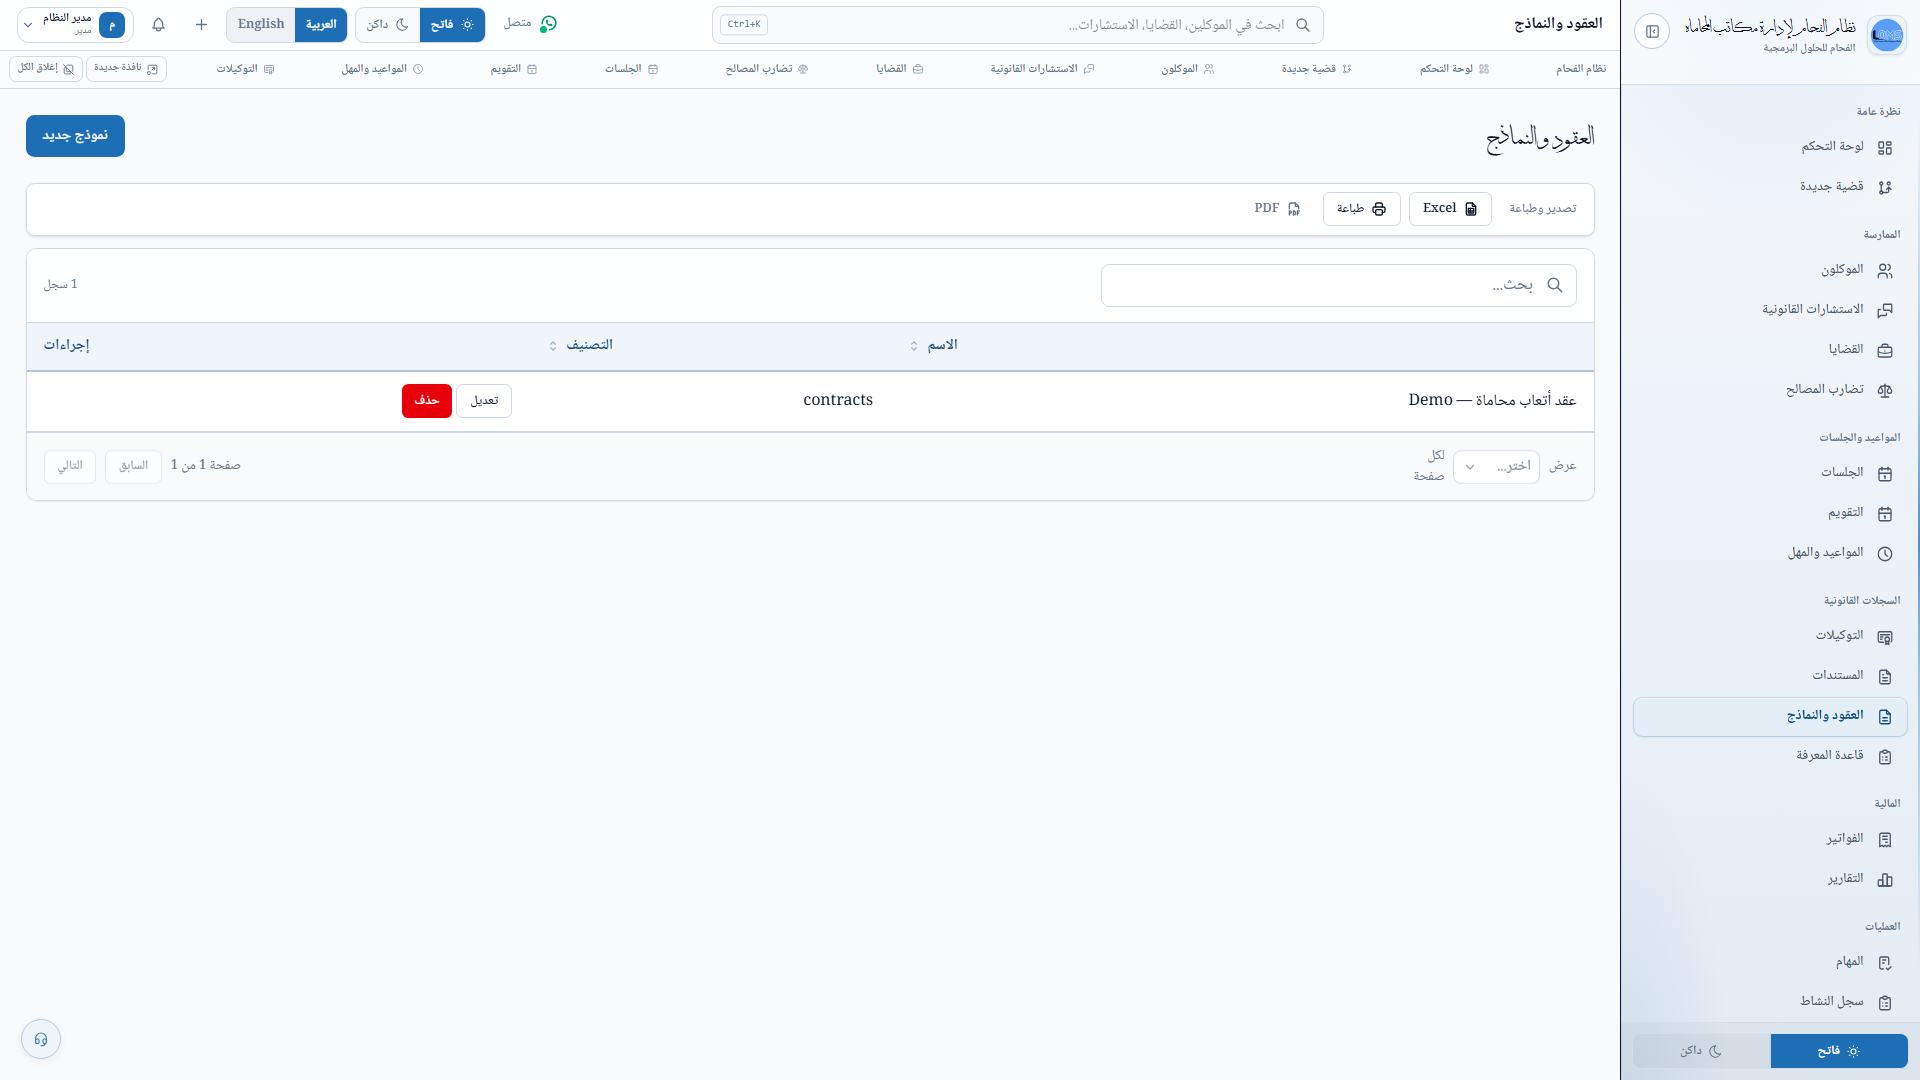This screenshot has width=1920, height=1080.
Task: Switch to dark theme داكن in header
Action: [388, 25]
